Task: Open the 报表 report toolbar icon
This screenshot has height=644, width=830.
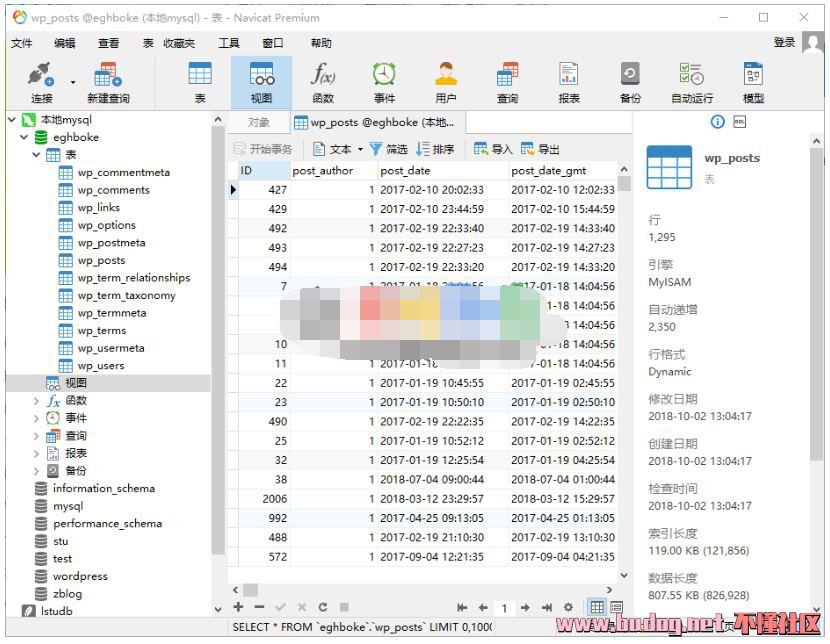Action: coord(569,83)
